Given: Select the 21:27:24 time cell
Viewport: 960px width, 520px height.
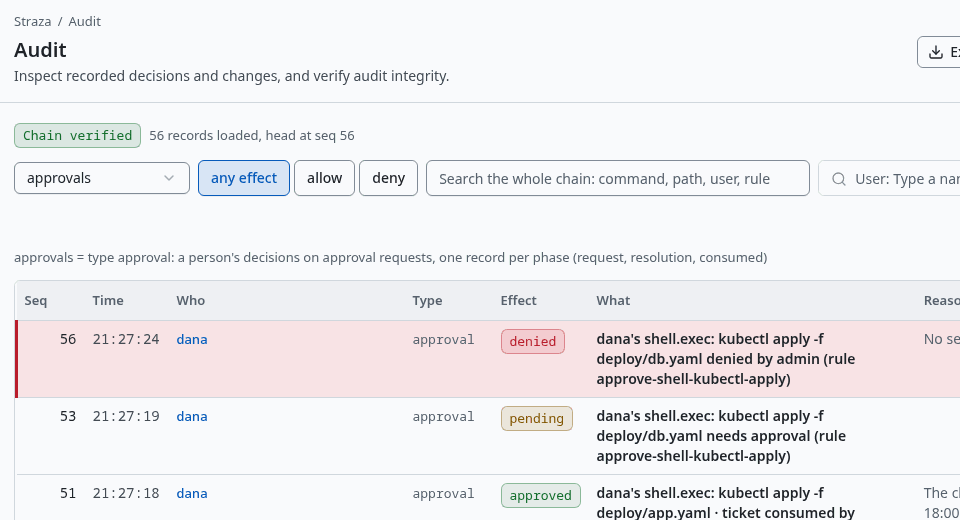Looking at the screenshot, I should [x=126, y=339].
